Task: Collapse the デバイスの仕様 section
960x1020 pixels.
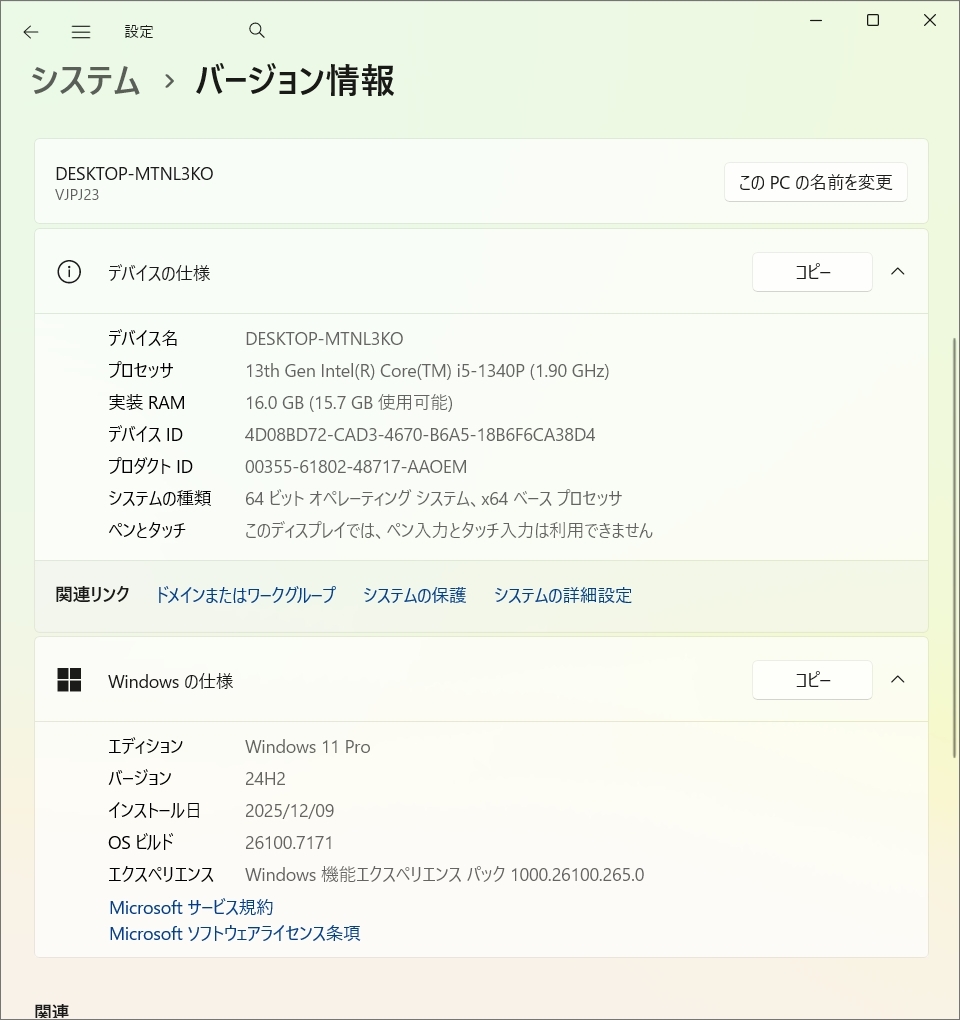Action: tap(897, 271)
